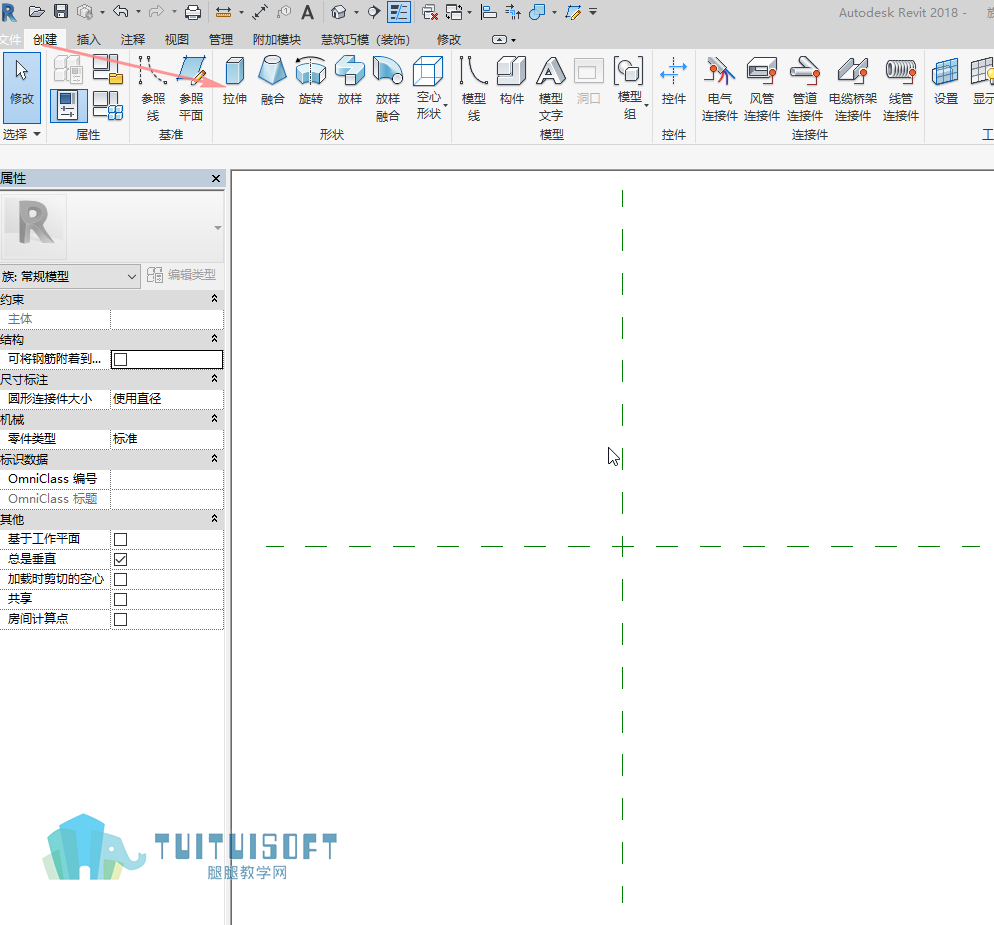
Task: Switch to the 注释 ribbon tab
Action: pyautogui.click(x=132, y=39)
